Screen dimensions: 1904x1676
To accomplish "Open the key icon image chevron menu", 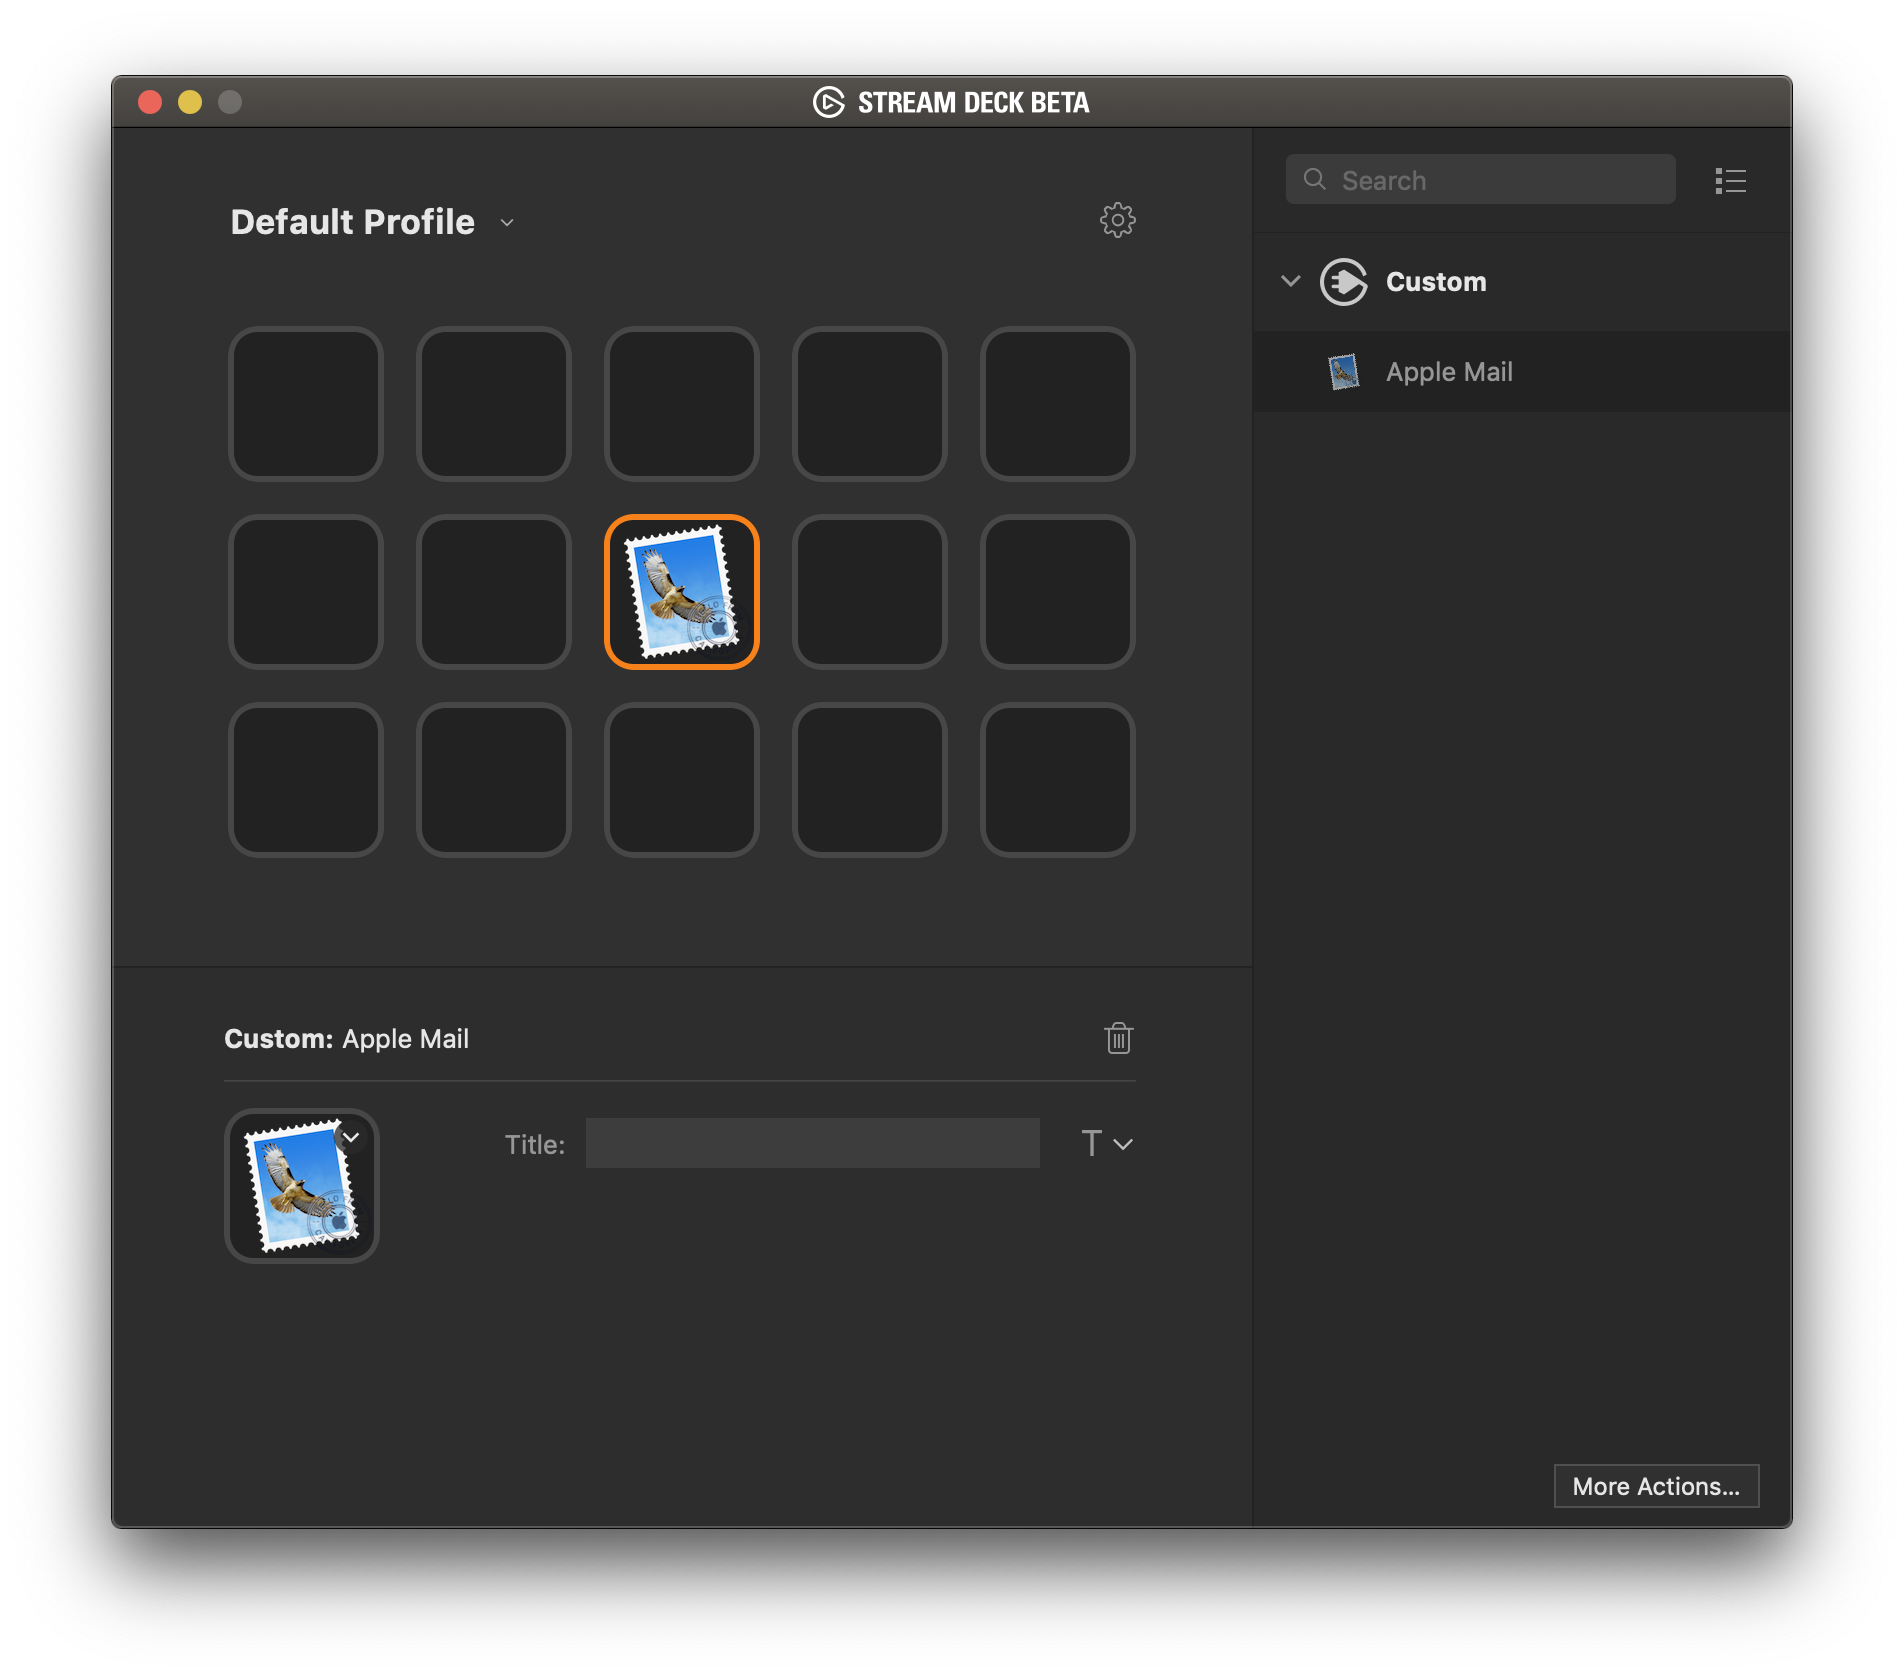I will (x=351, y=1137).
